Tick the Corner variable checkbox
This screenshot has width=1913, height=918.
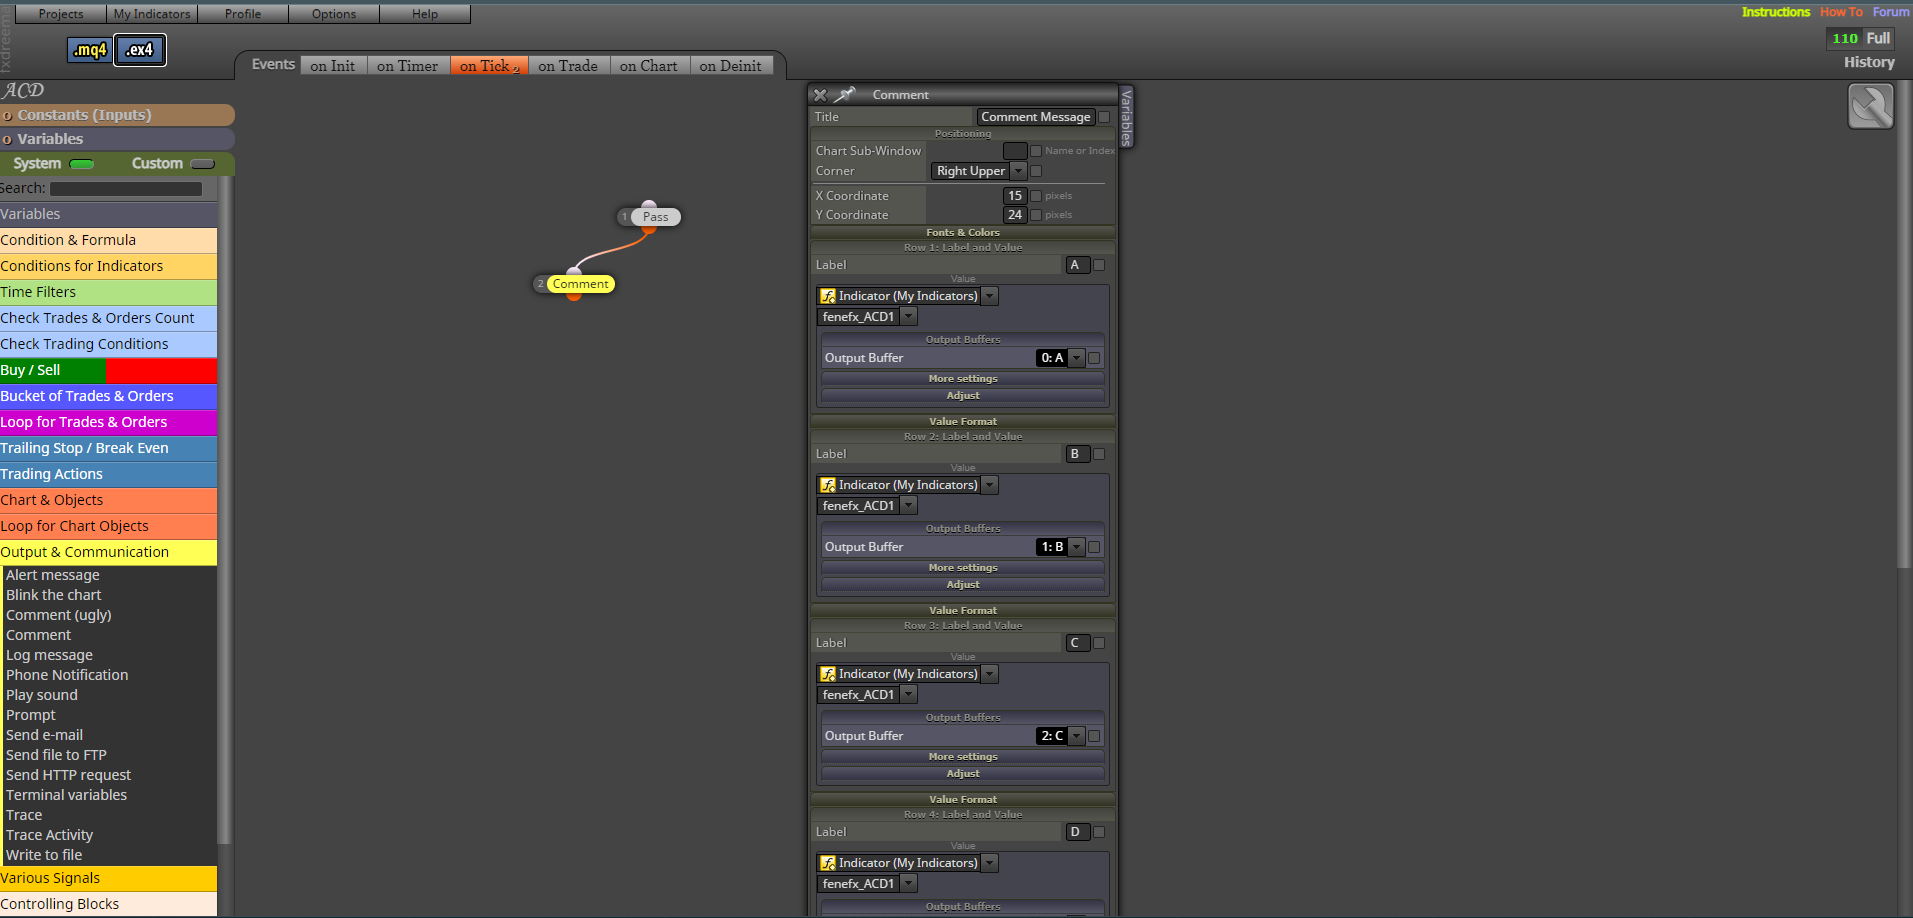(x=1036, y=171)
